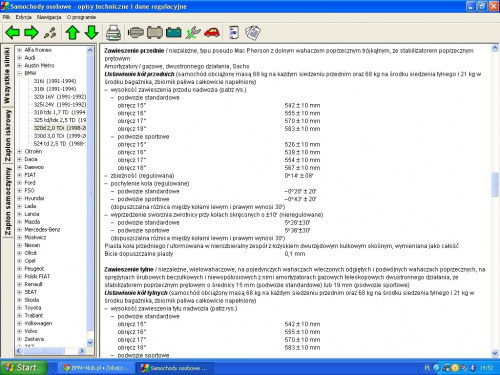The image size is (500, 375).
Task: Expand the Mercedes-Benz tree node
Action: [x=20, y=230]
